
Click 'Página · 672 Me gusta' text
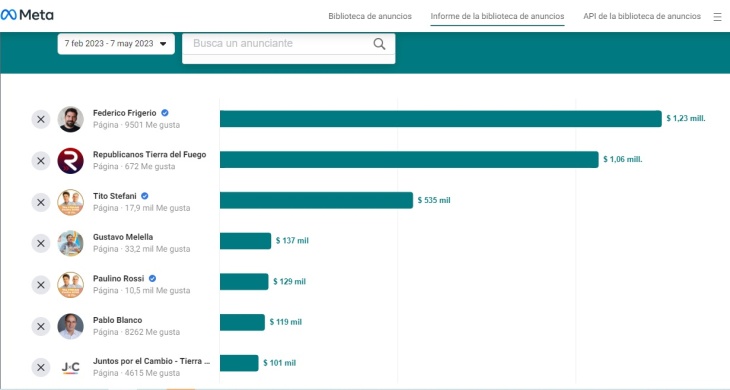(134, 167)
